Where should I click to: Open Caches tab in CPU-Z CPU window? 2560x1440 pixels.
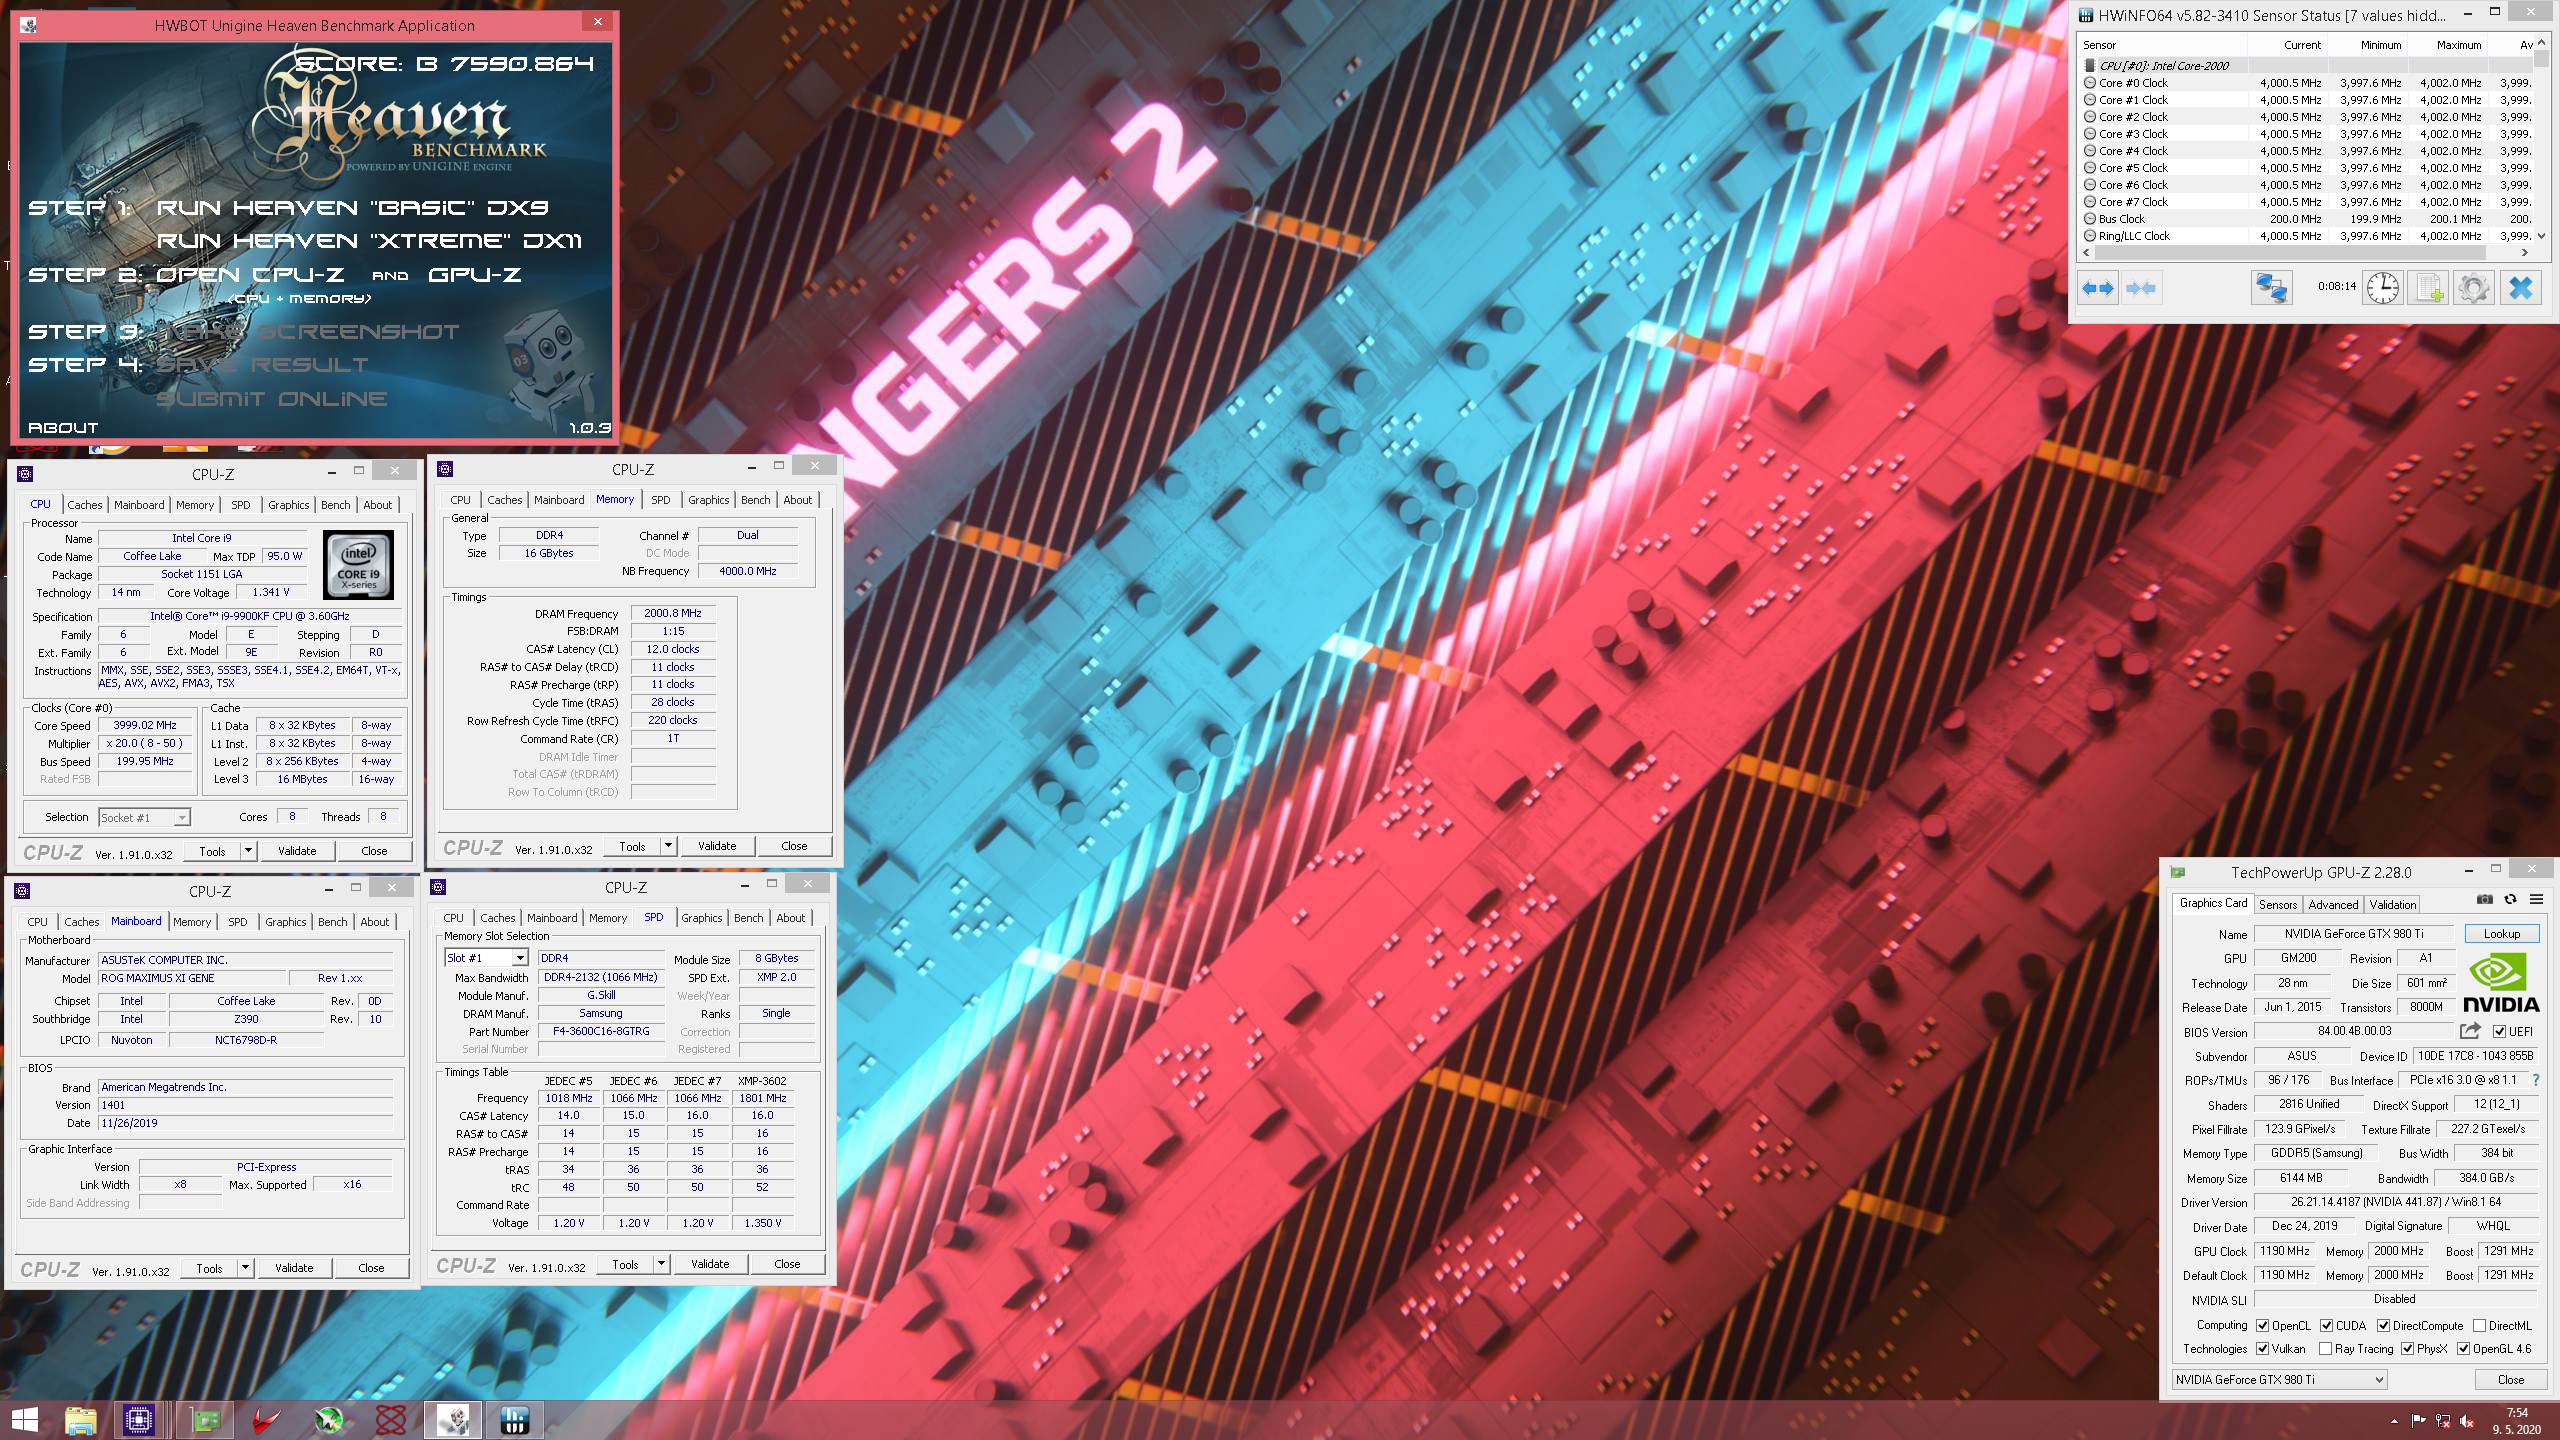click(85, 505)
